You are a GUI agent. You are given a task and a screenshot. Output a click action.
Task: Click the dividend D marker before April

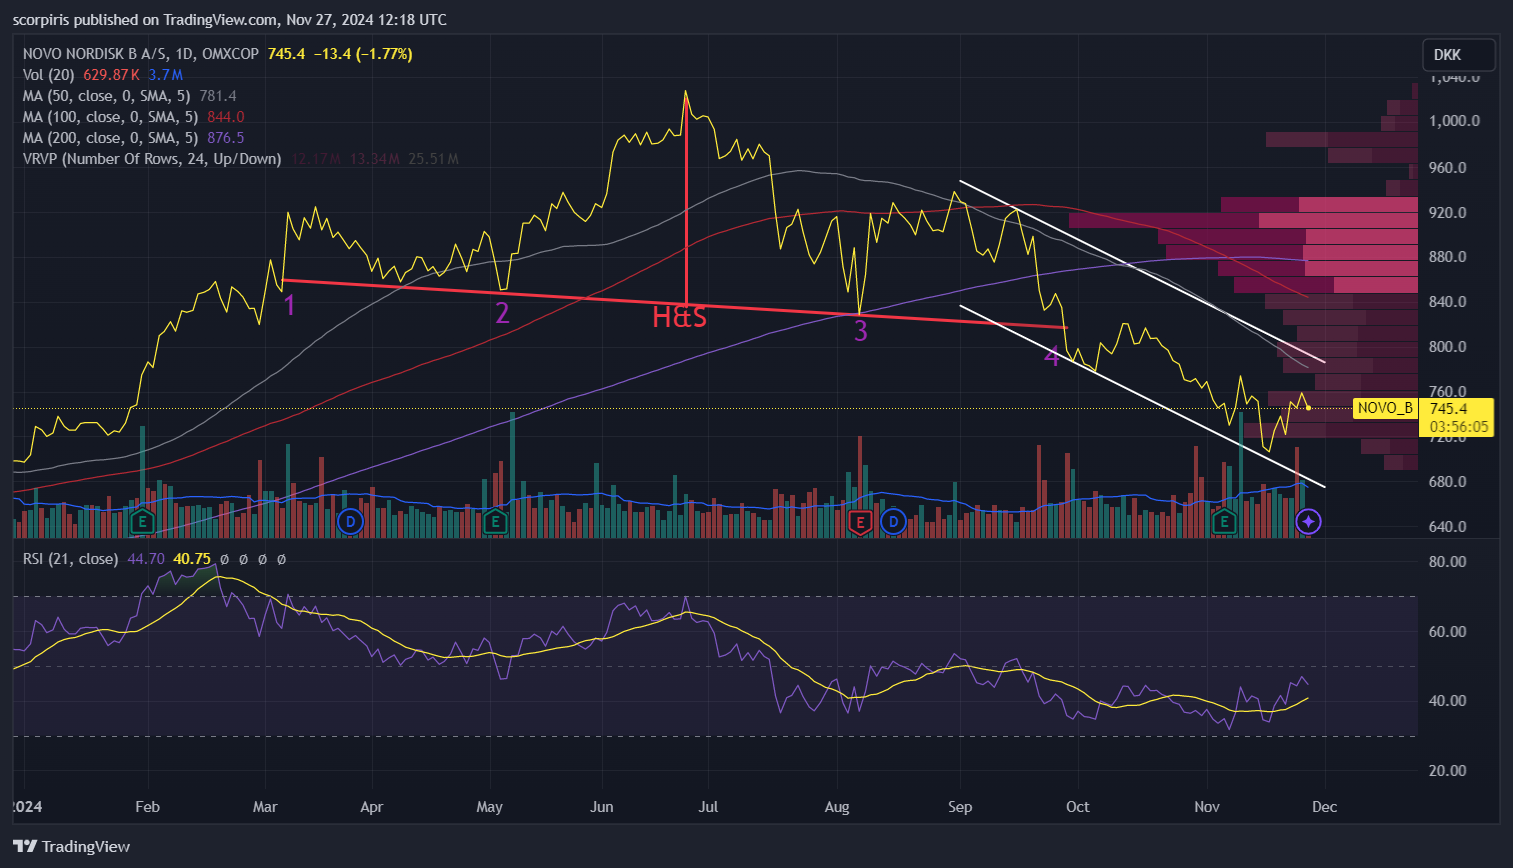(350, 521)
